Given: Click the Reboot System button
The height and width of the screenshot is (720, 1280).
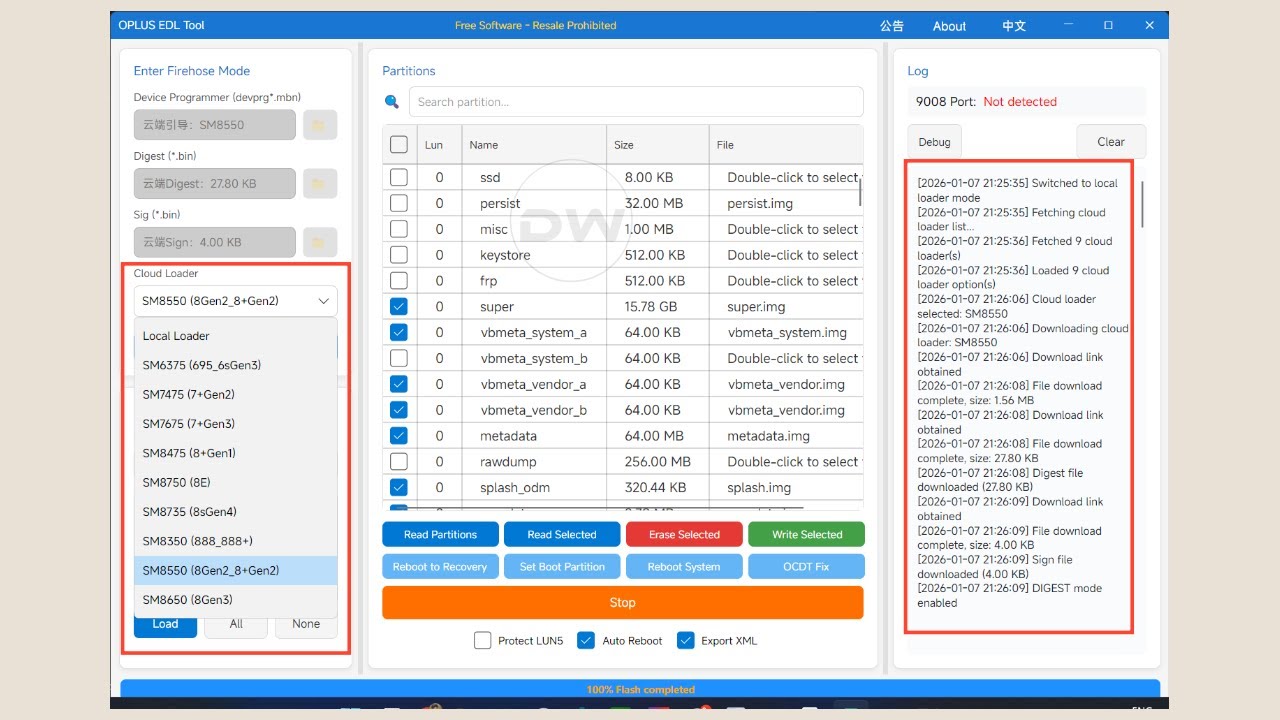Looking at the screenshot, I should point(684,567).
